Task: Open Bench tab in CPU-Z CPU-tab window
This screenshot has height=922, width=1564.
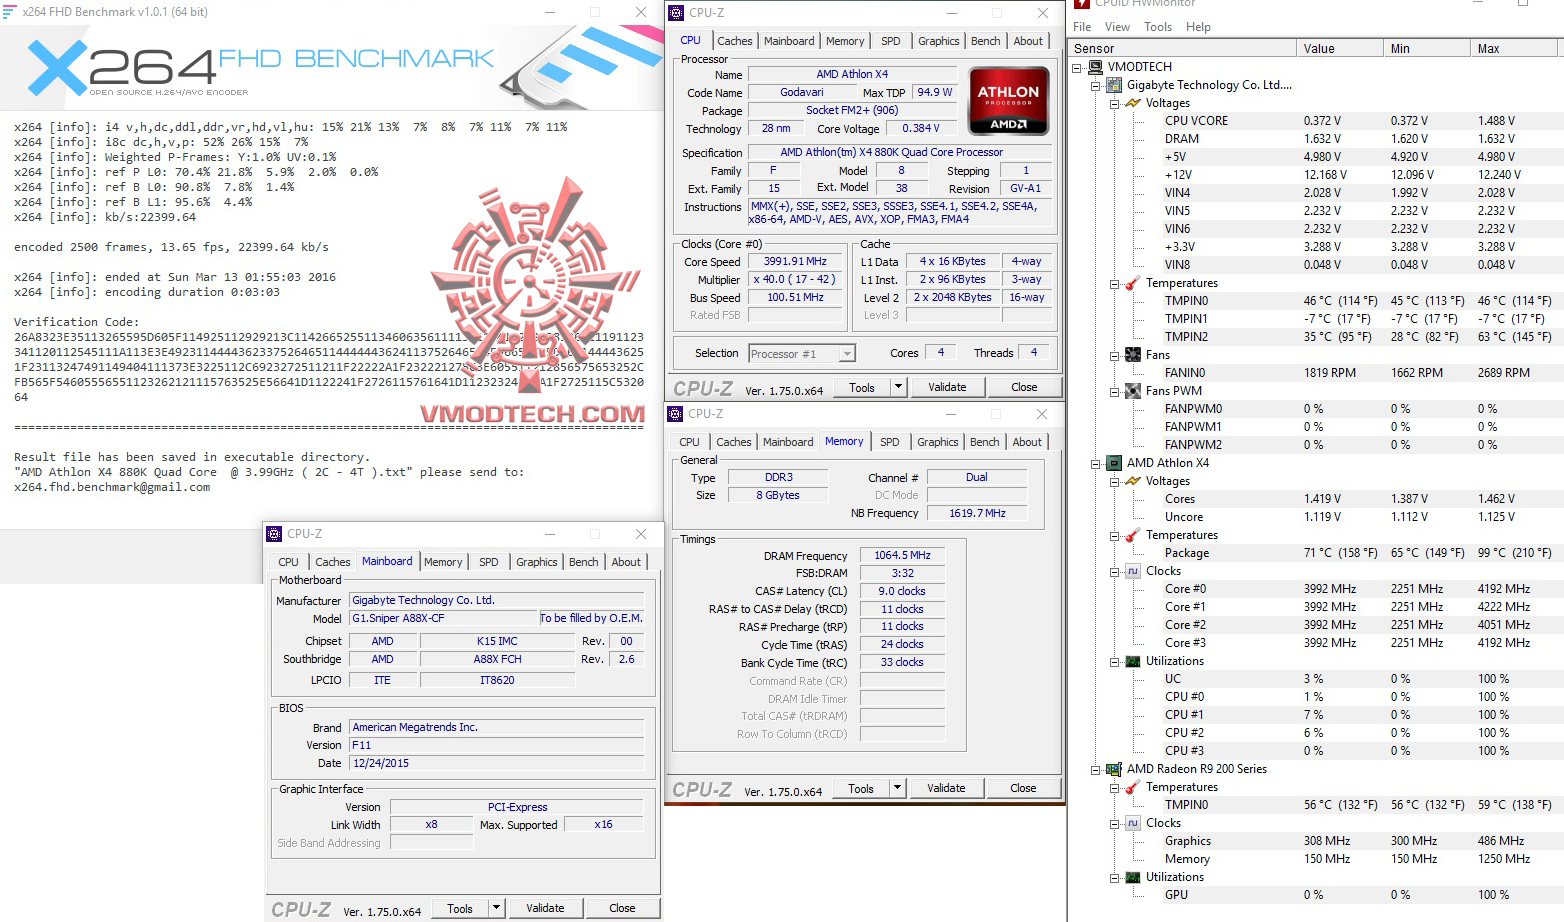Action: click(x=985, y=41)
